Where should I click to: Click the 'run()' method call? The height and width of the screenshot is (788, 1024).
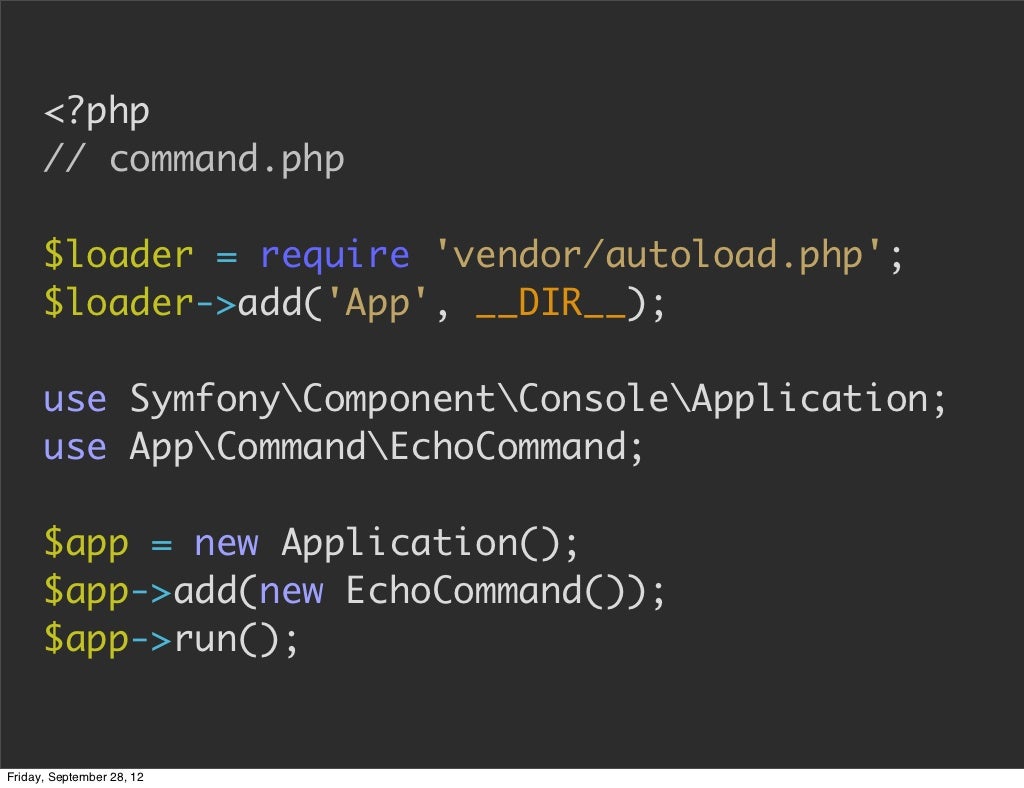pyautogui.click(x=226, y=639)
